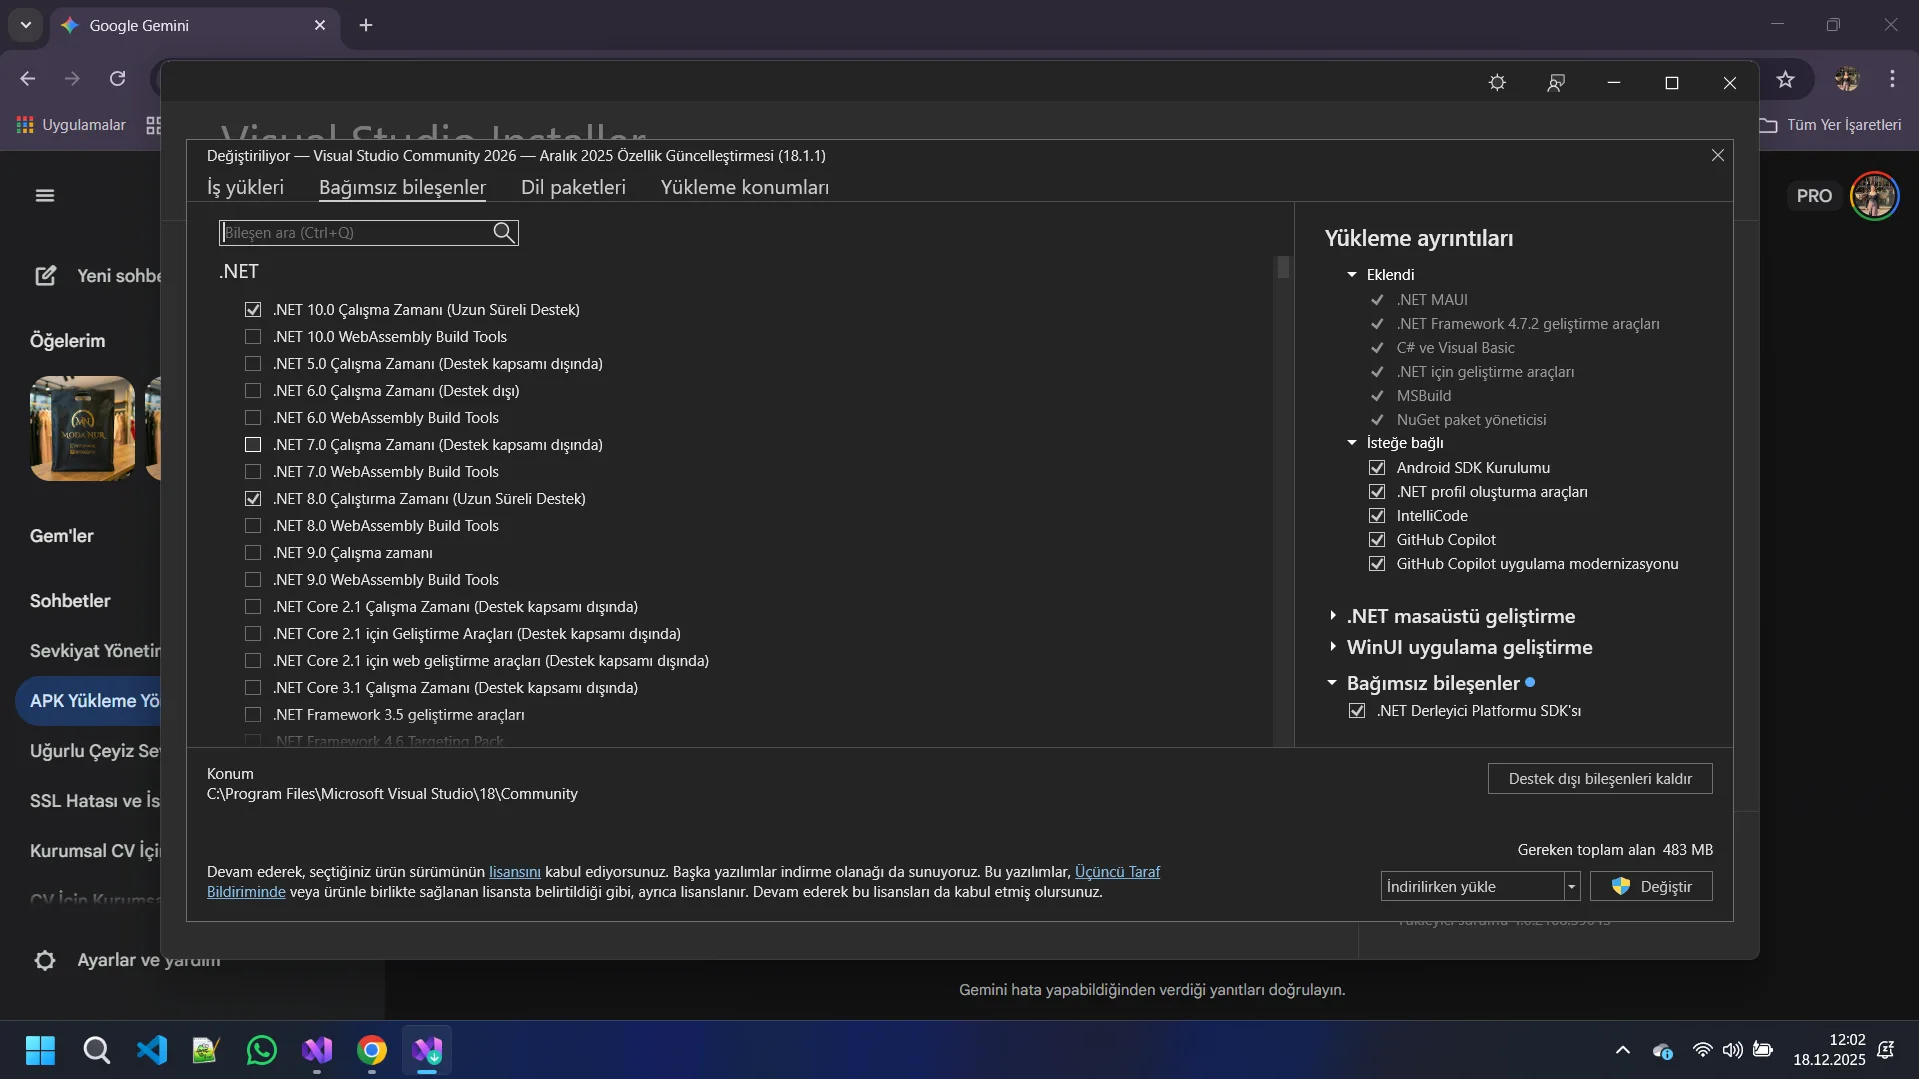Go to the Yükleme konumları tab

pos(745,188)
